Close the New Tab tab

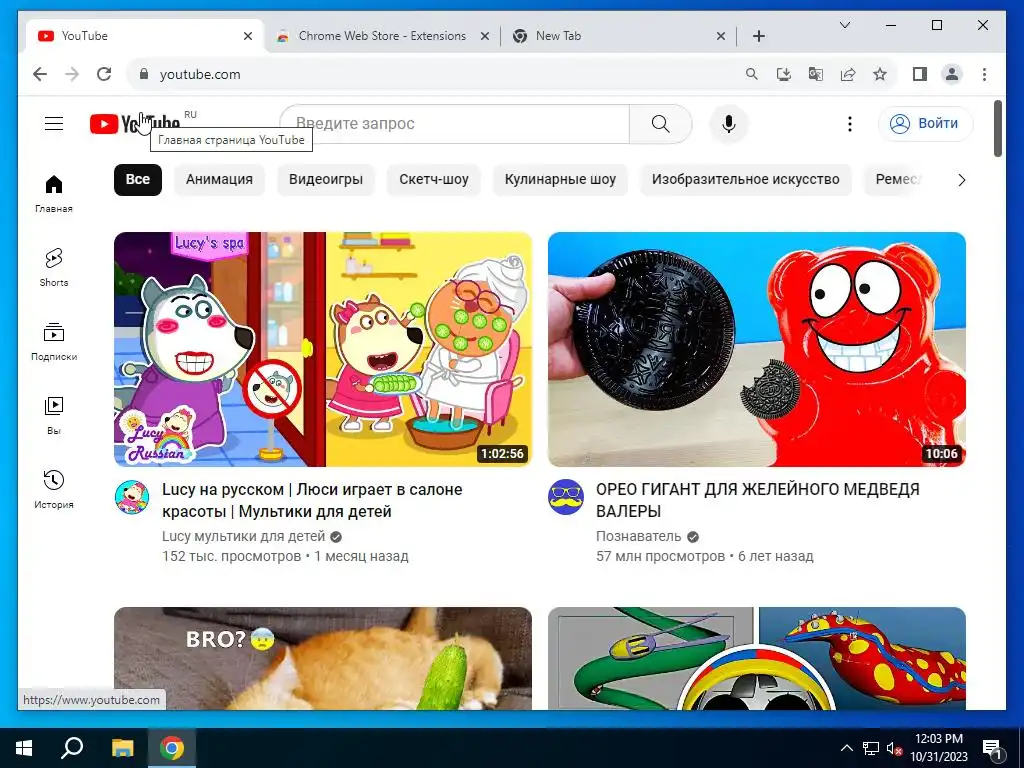[720, 36]
